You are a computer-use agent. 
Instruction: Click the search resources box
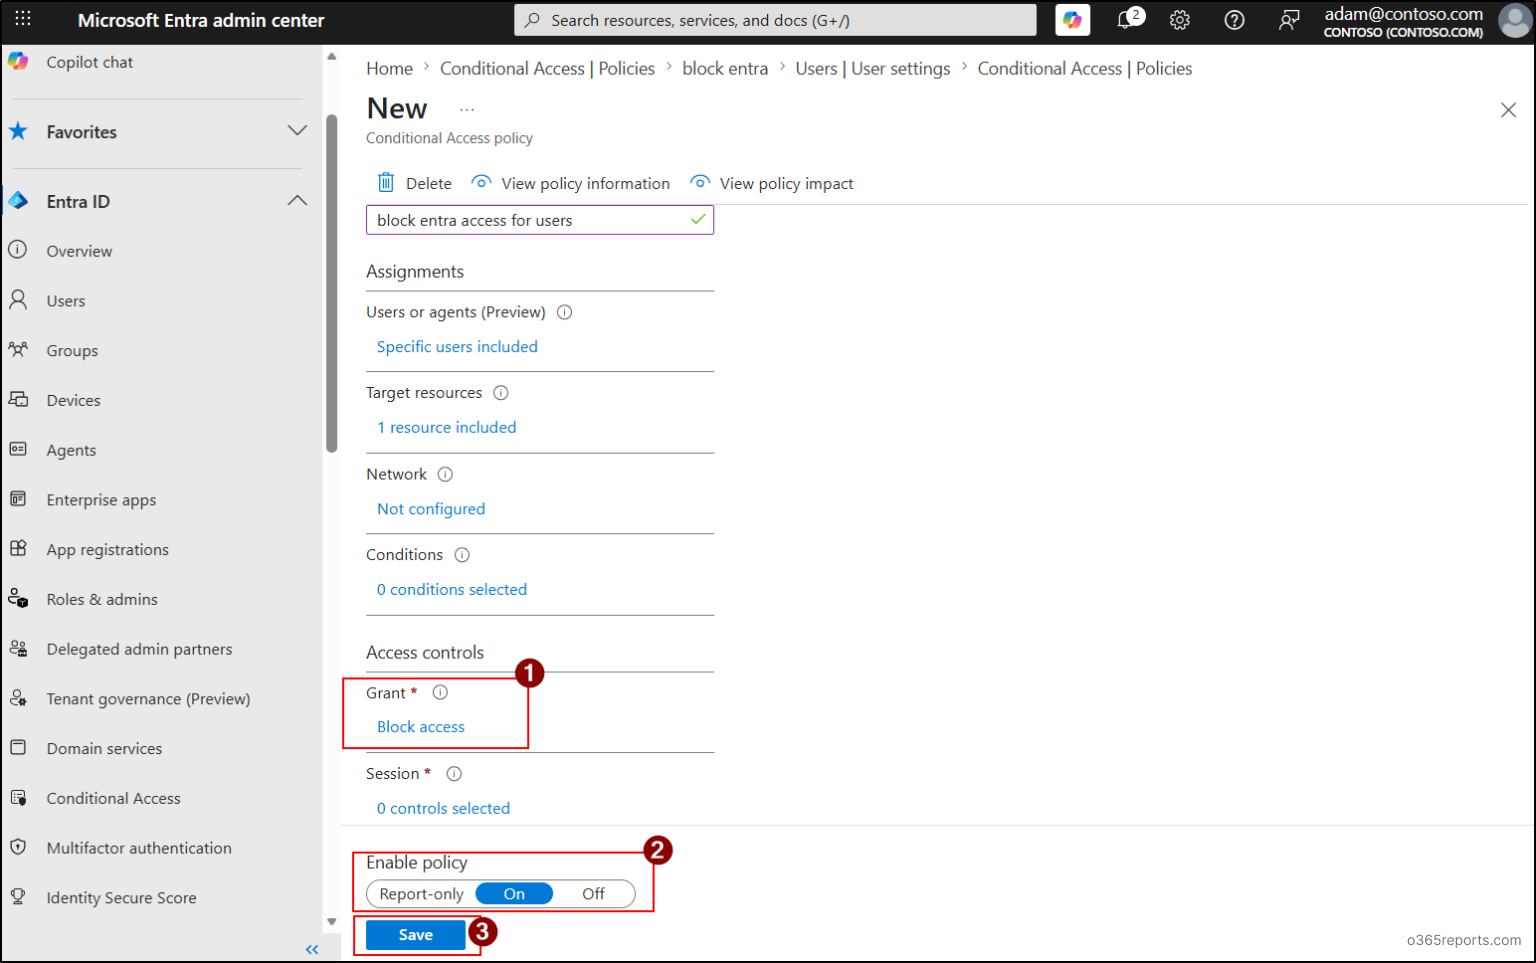click(x=775, y=20)
